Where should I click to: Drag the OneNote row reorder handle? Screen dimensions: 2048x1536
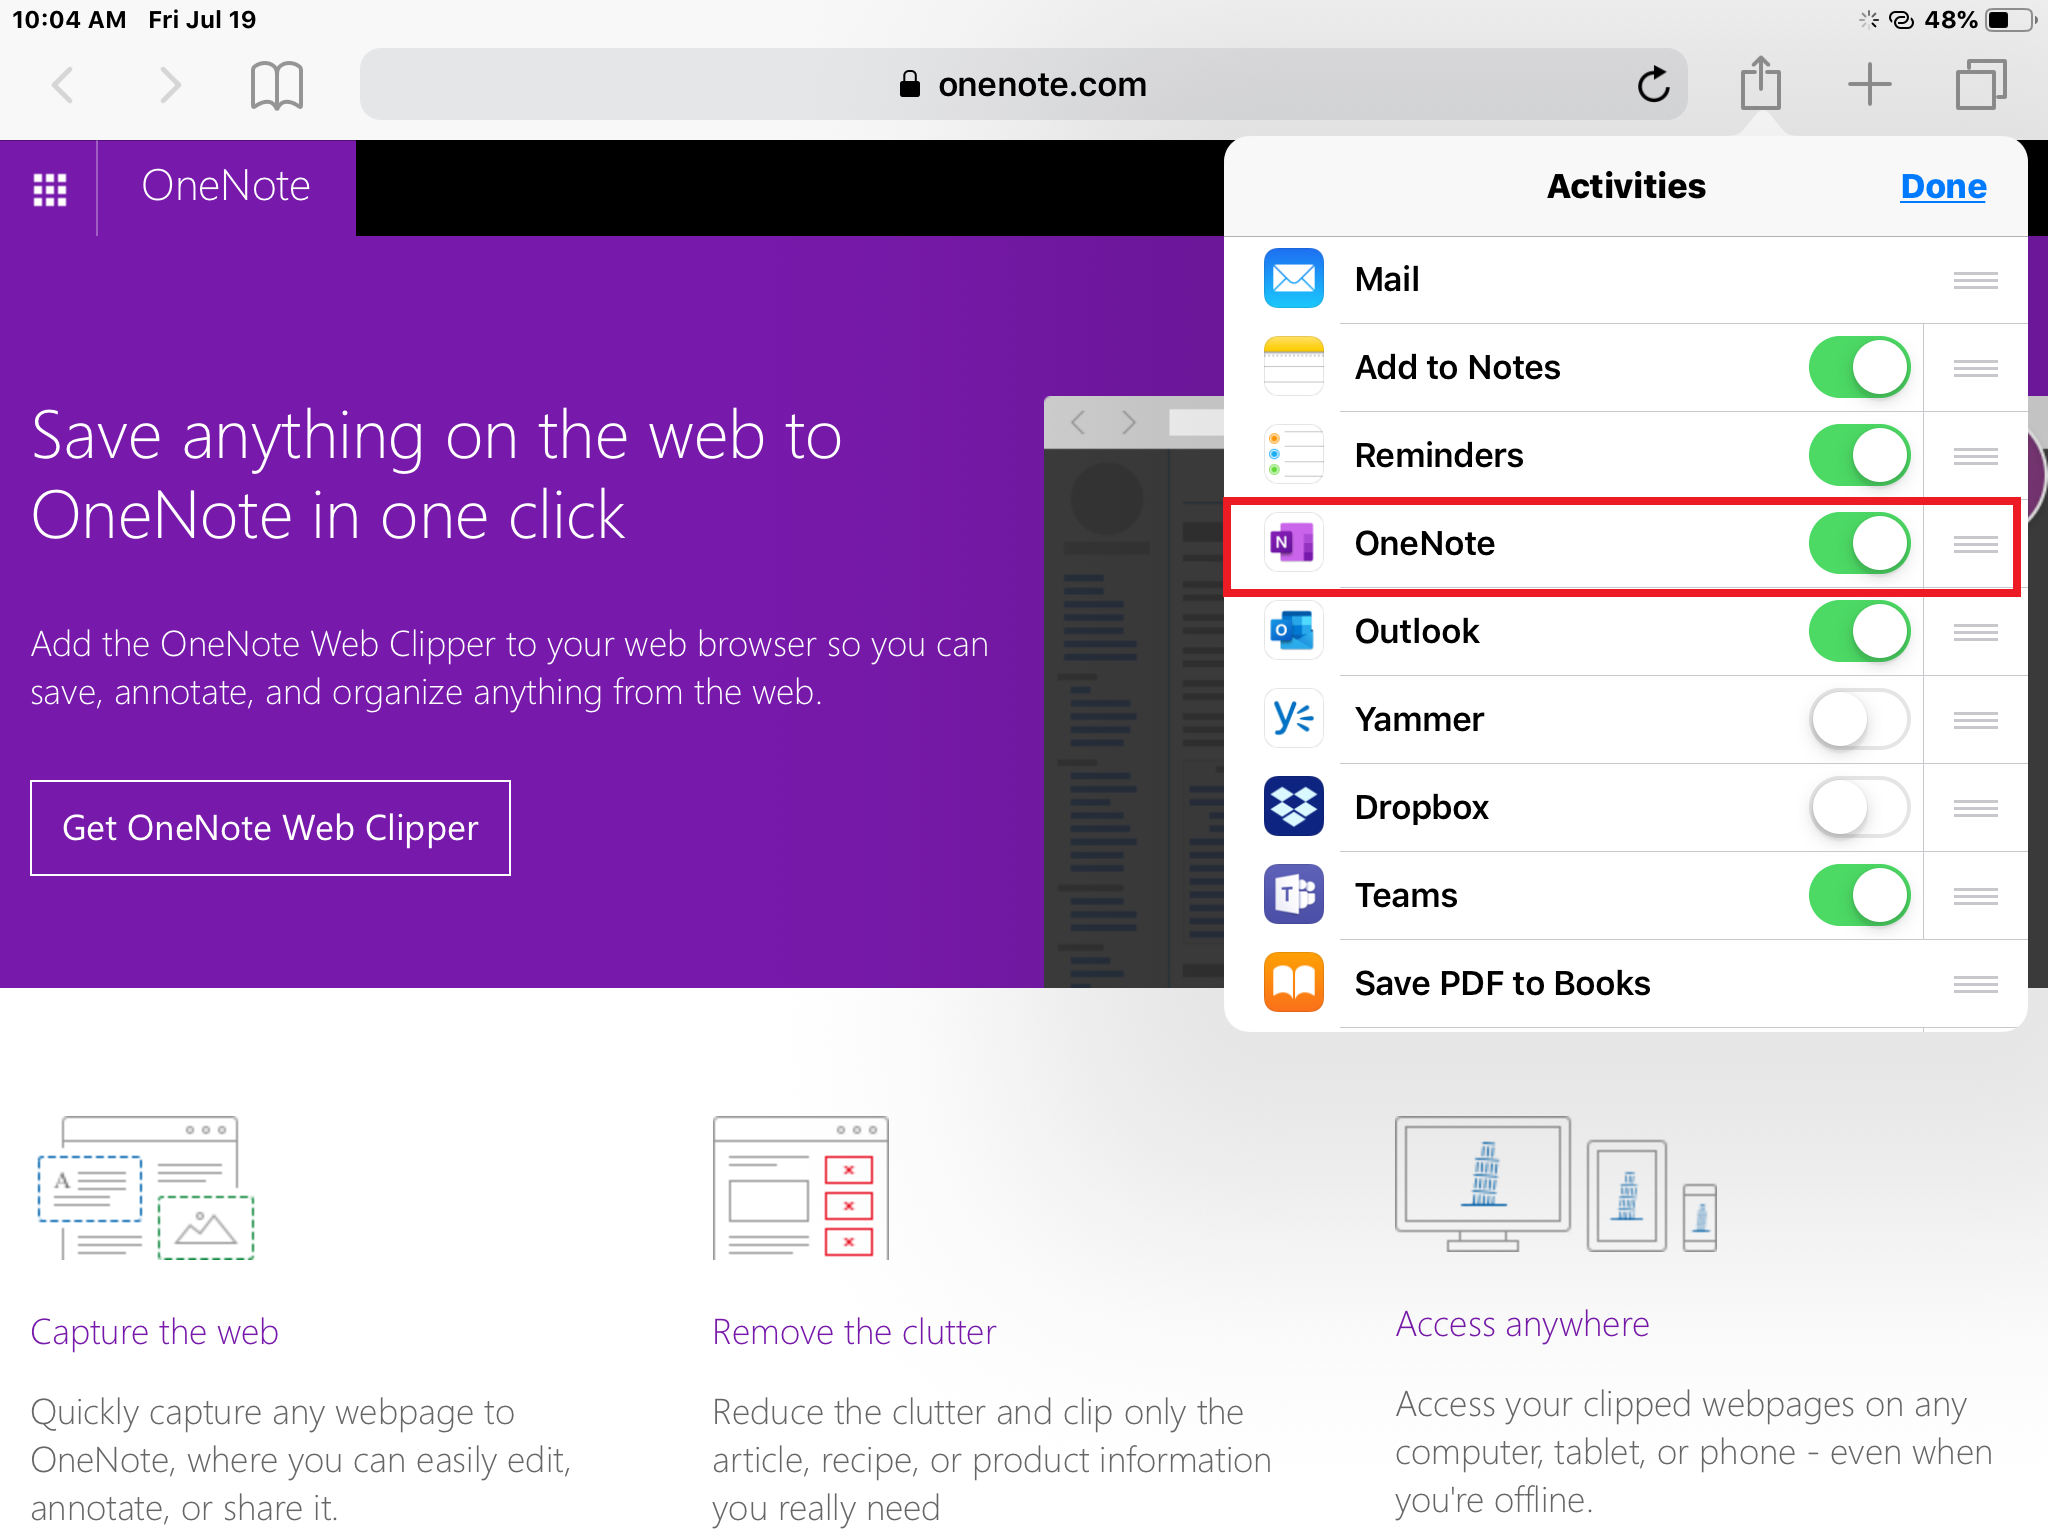click(x=1975, y=544)
